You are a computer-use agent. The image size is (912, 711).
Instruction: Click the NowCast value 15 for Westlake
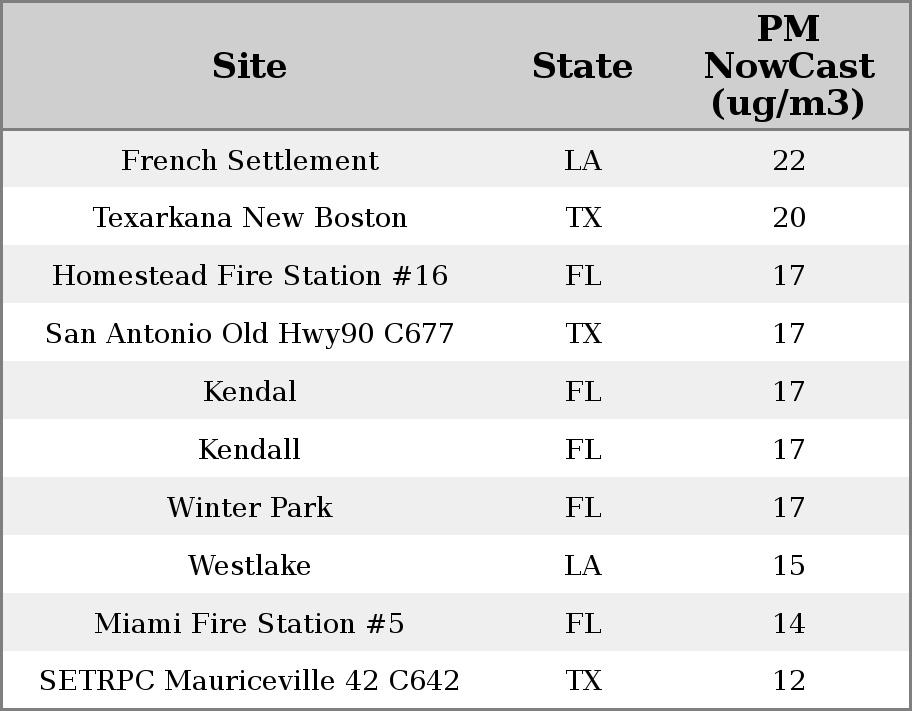click(x=789, y=566)
